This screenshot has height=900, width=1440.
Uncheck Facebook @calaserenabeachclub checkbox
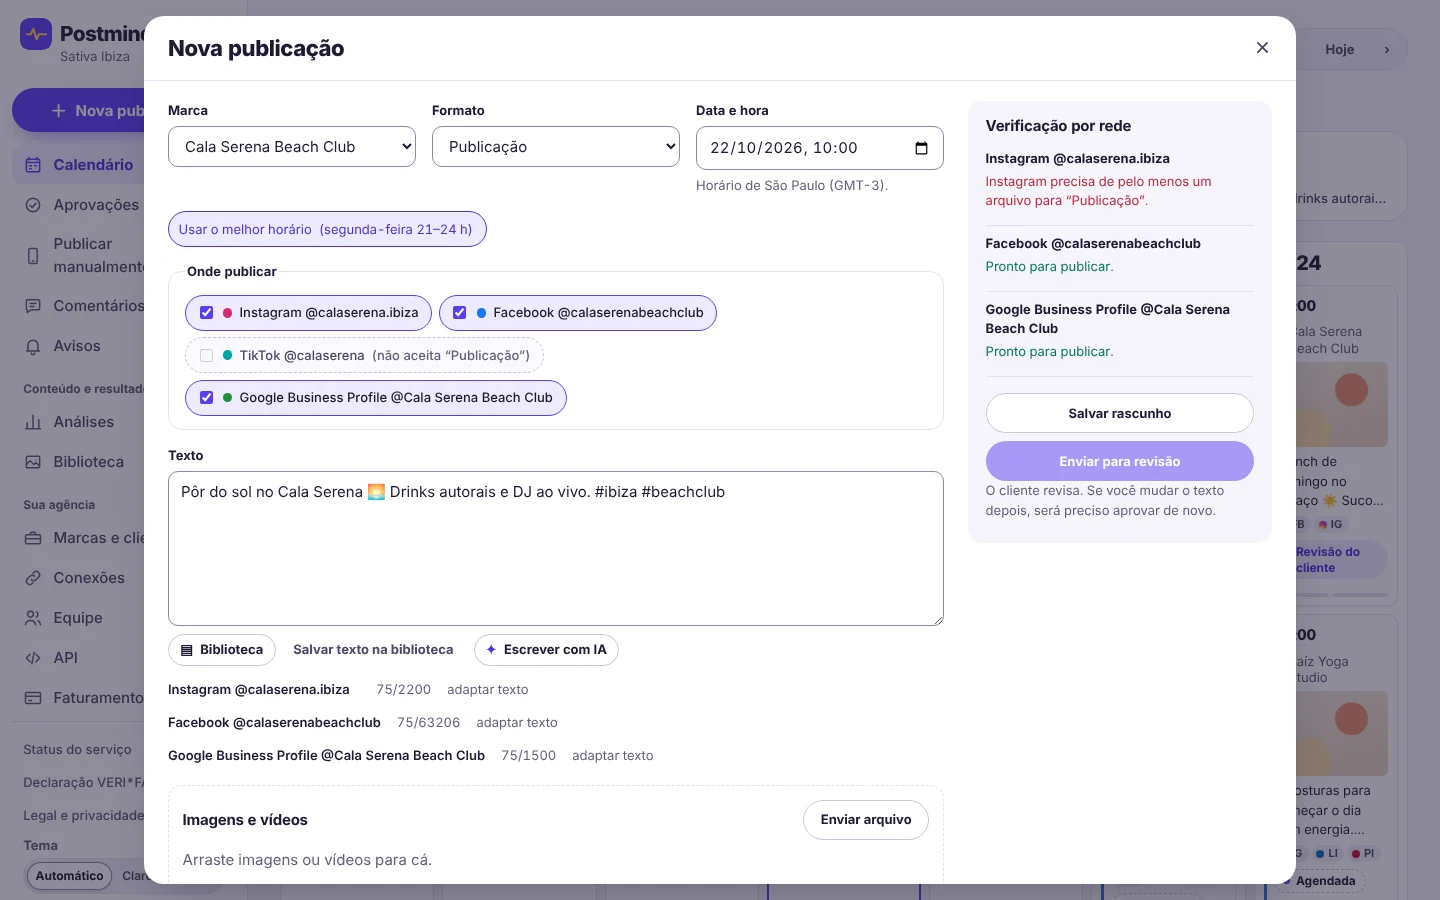coord(460,313)
